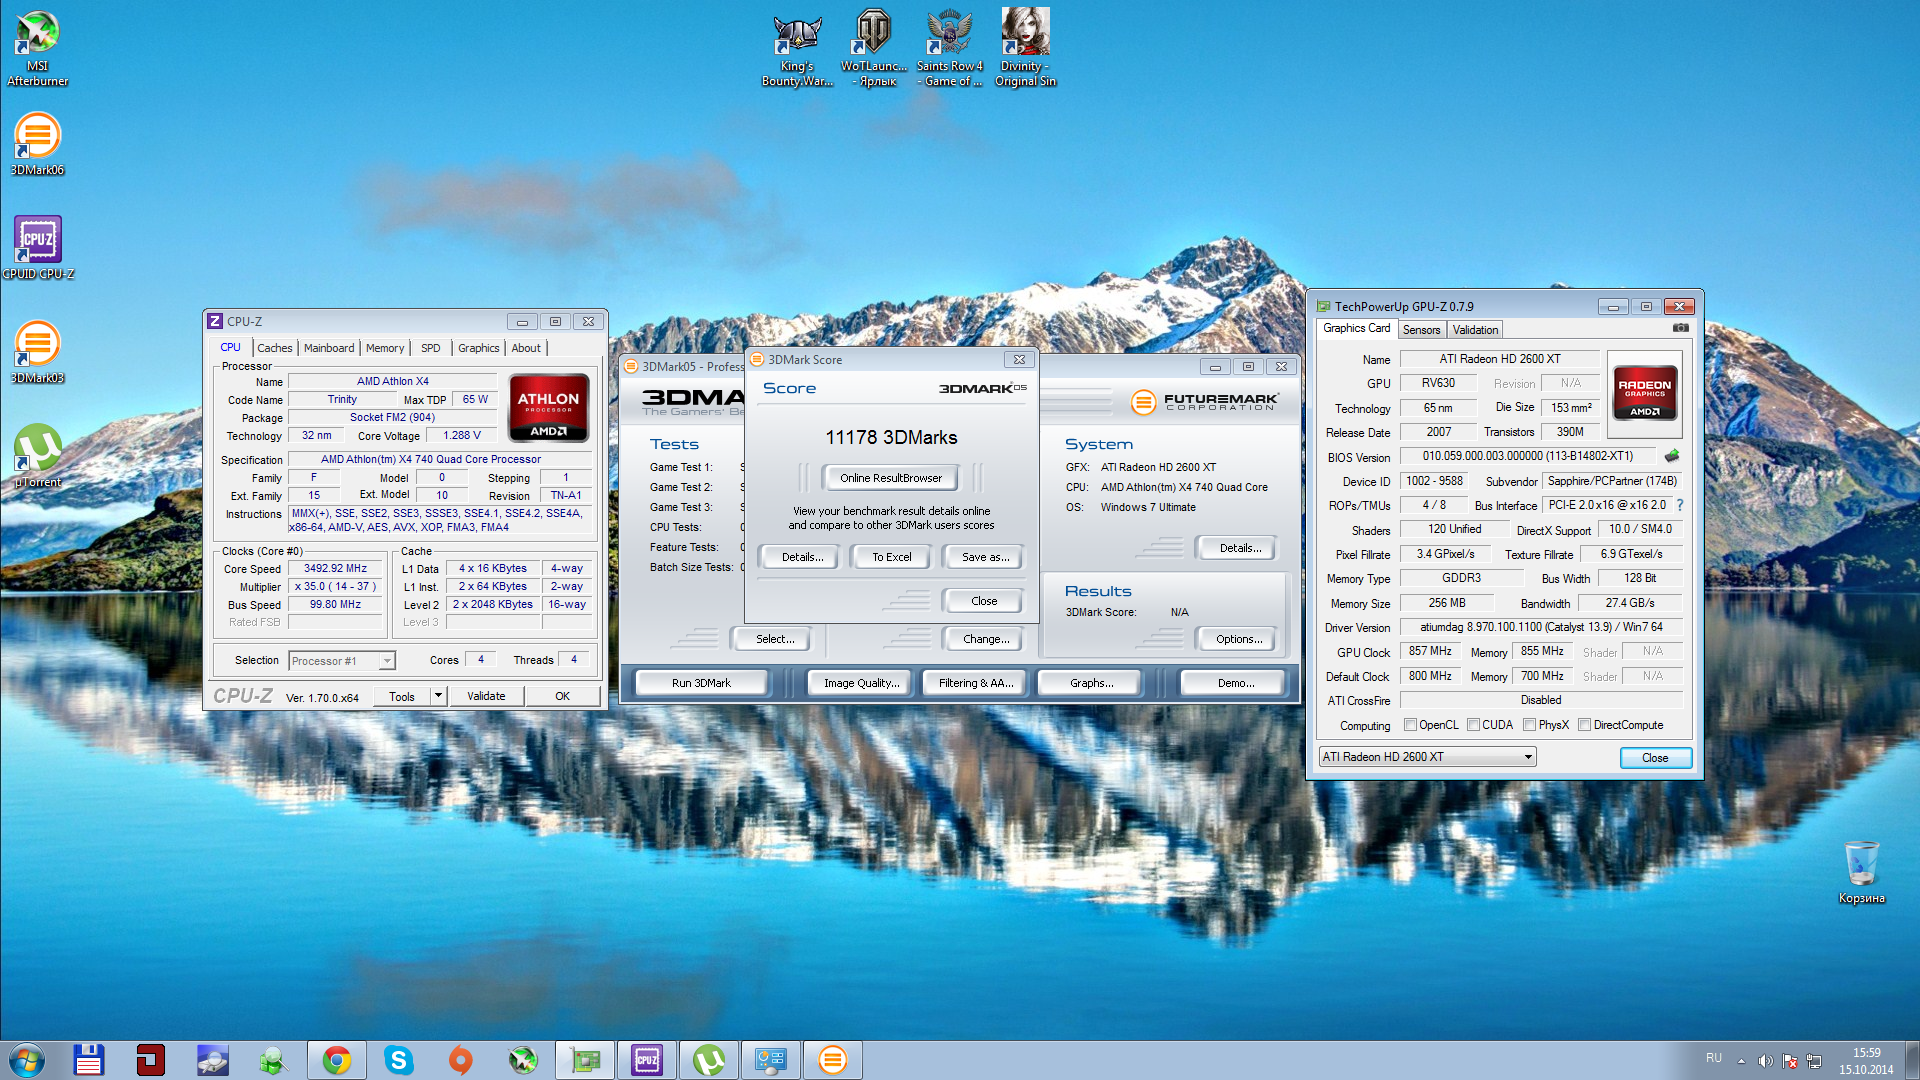
Task: Open the Processor #1 selection dropdown
Action: (342, 660)
